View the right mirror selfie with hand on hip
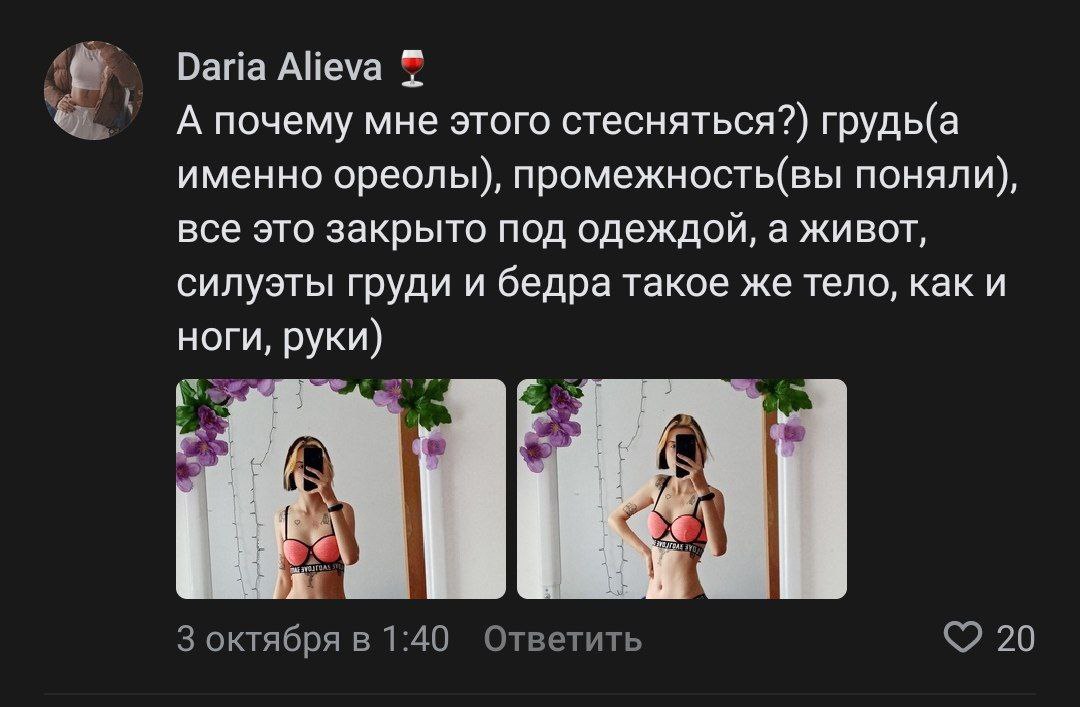The image size is (1080, 707). click(682, 489)
